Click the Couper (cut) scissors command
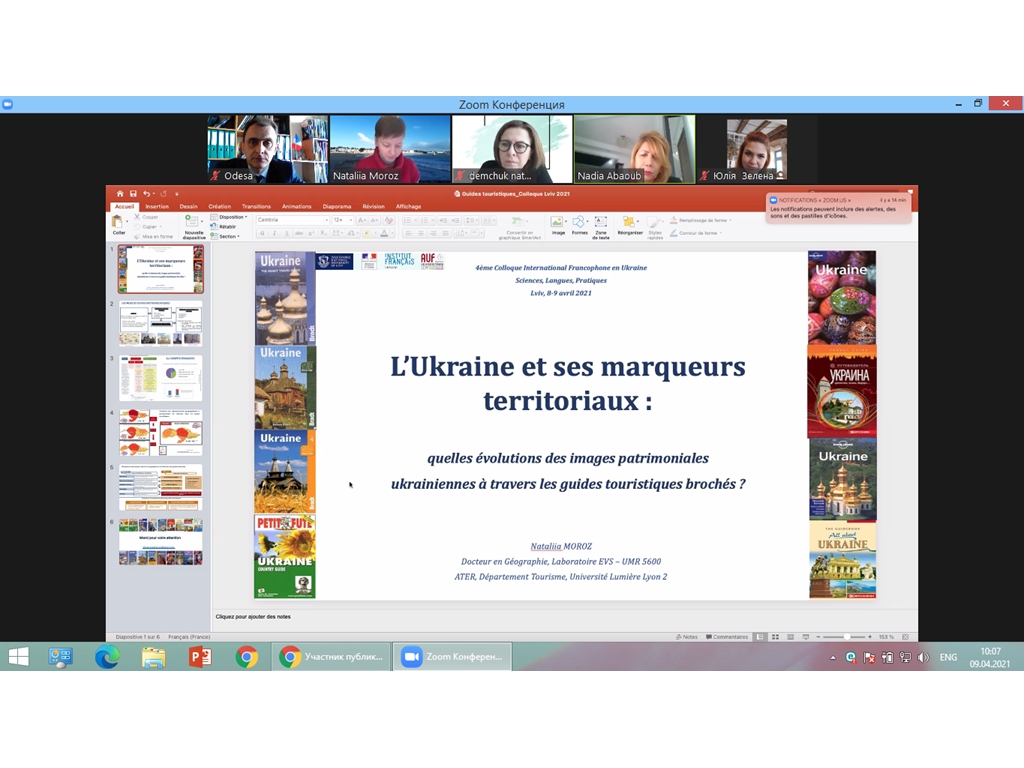Image resolution: width=1024 pixels, height=768 pixels. coord(146,217)
